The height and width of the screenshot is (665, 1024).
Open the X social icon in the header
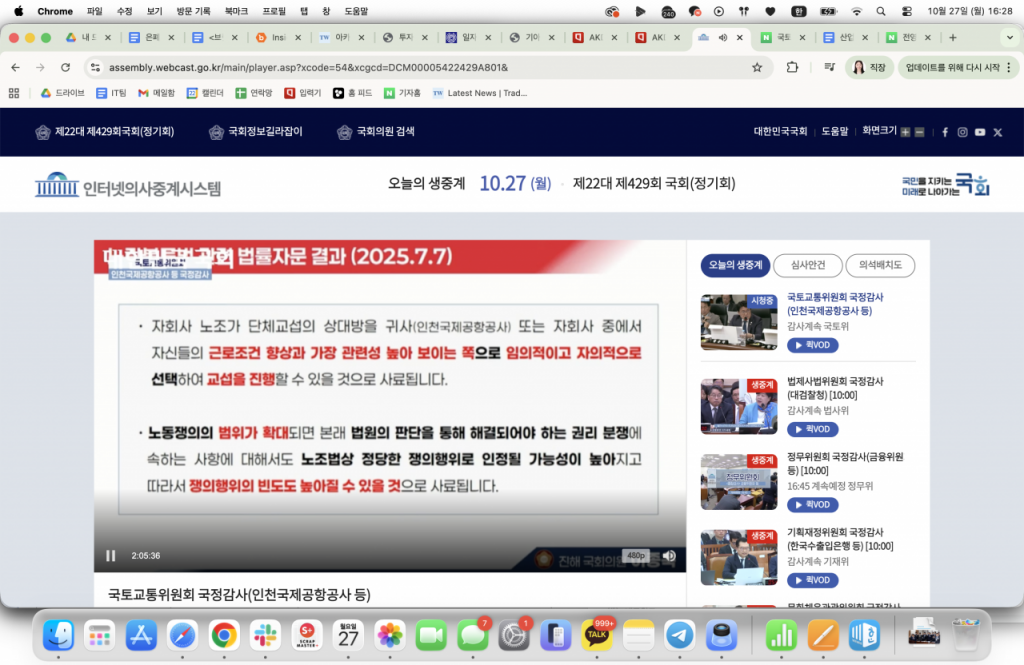(x=997, y=132)
